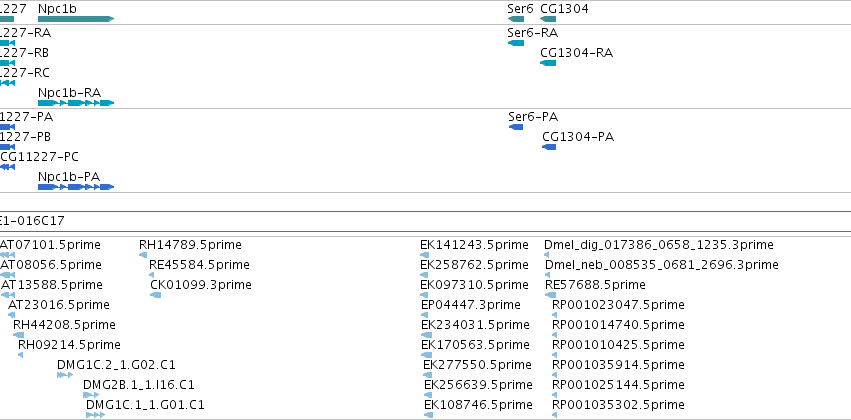Select the CG1304-PA protein glyph
The width and height of the screenshot is (851, 420).
(549, 147)
